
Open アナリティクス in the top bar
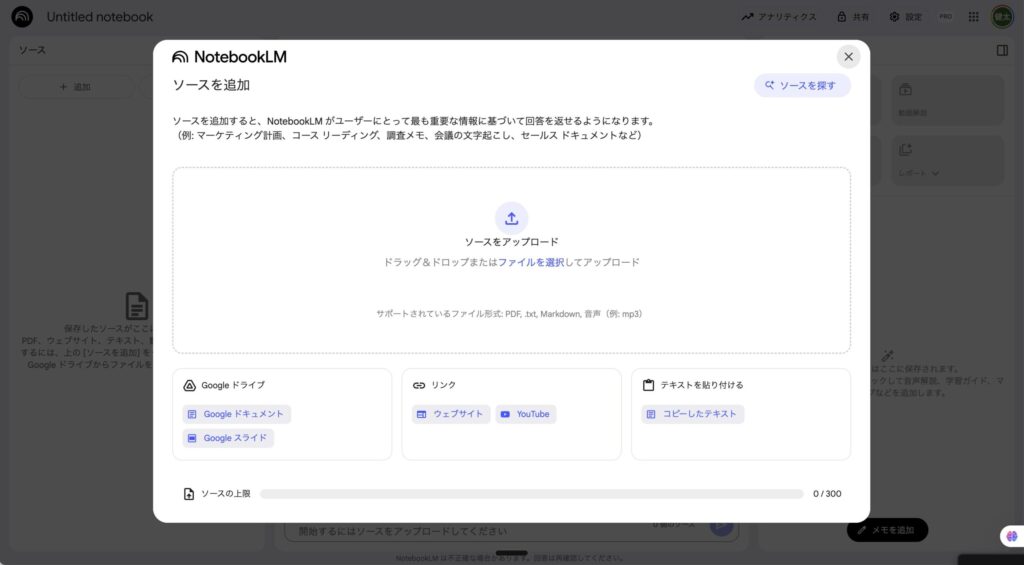point(778,17)
